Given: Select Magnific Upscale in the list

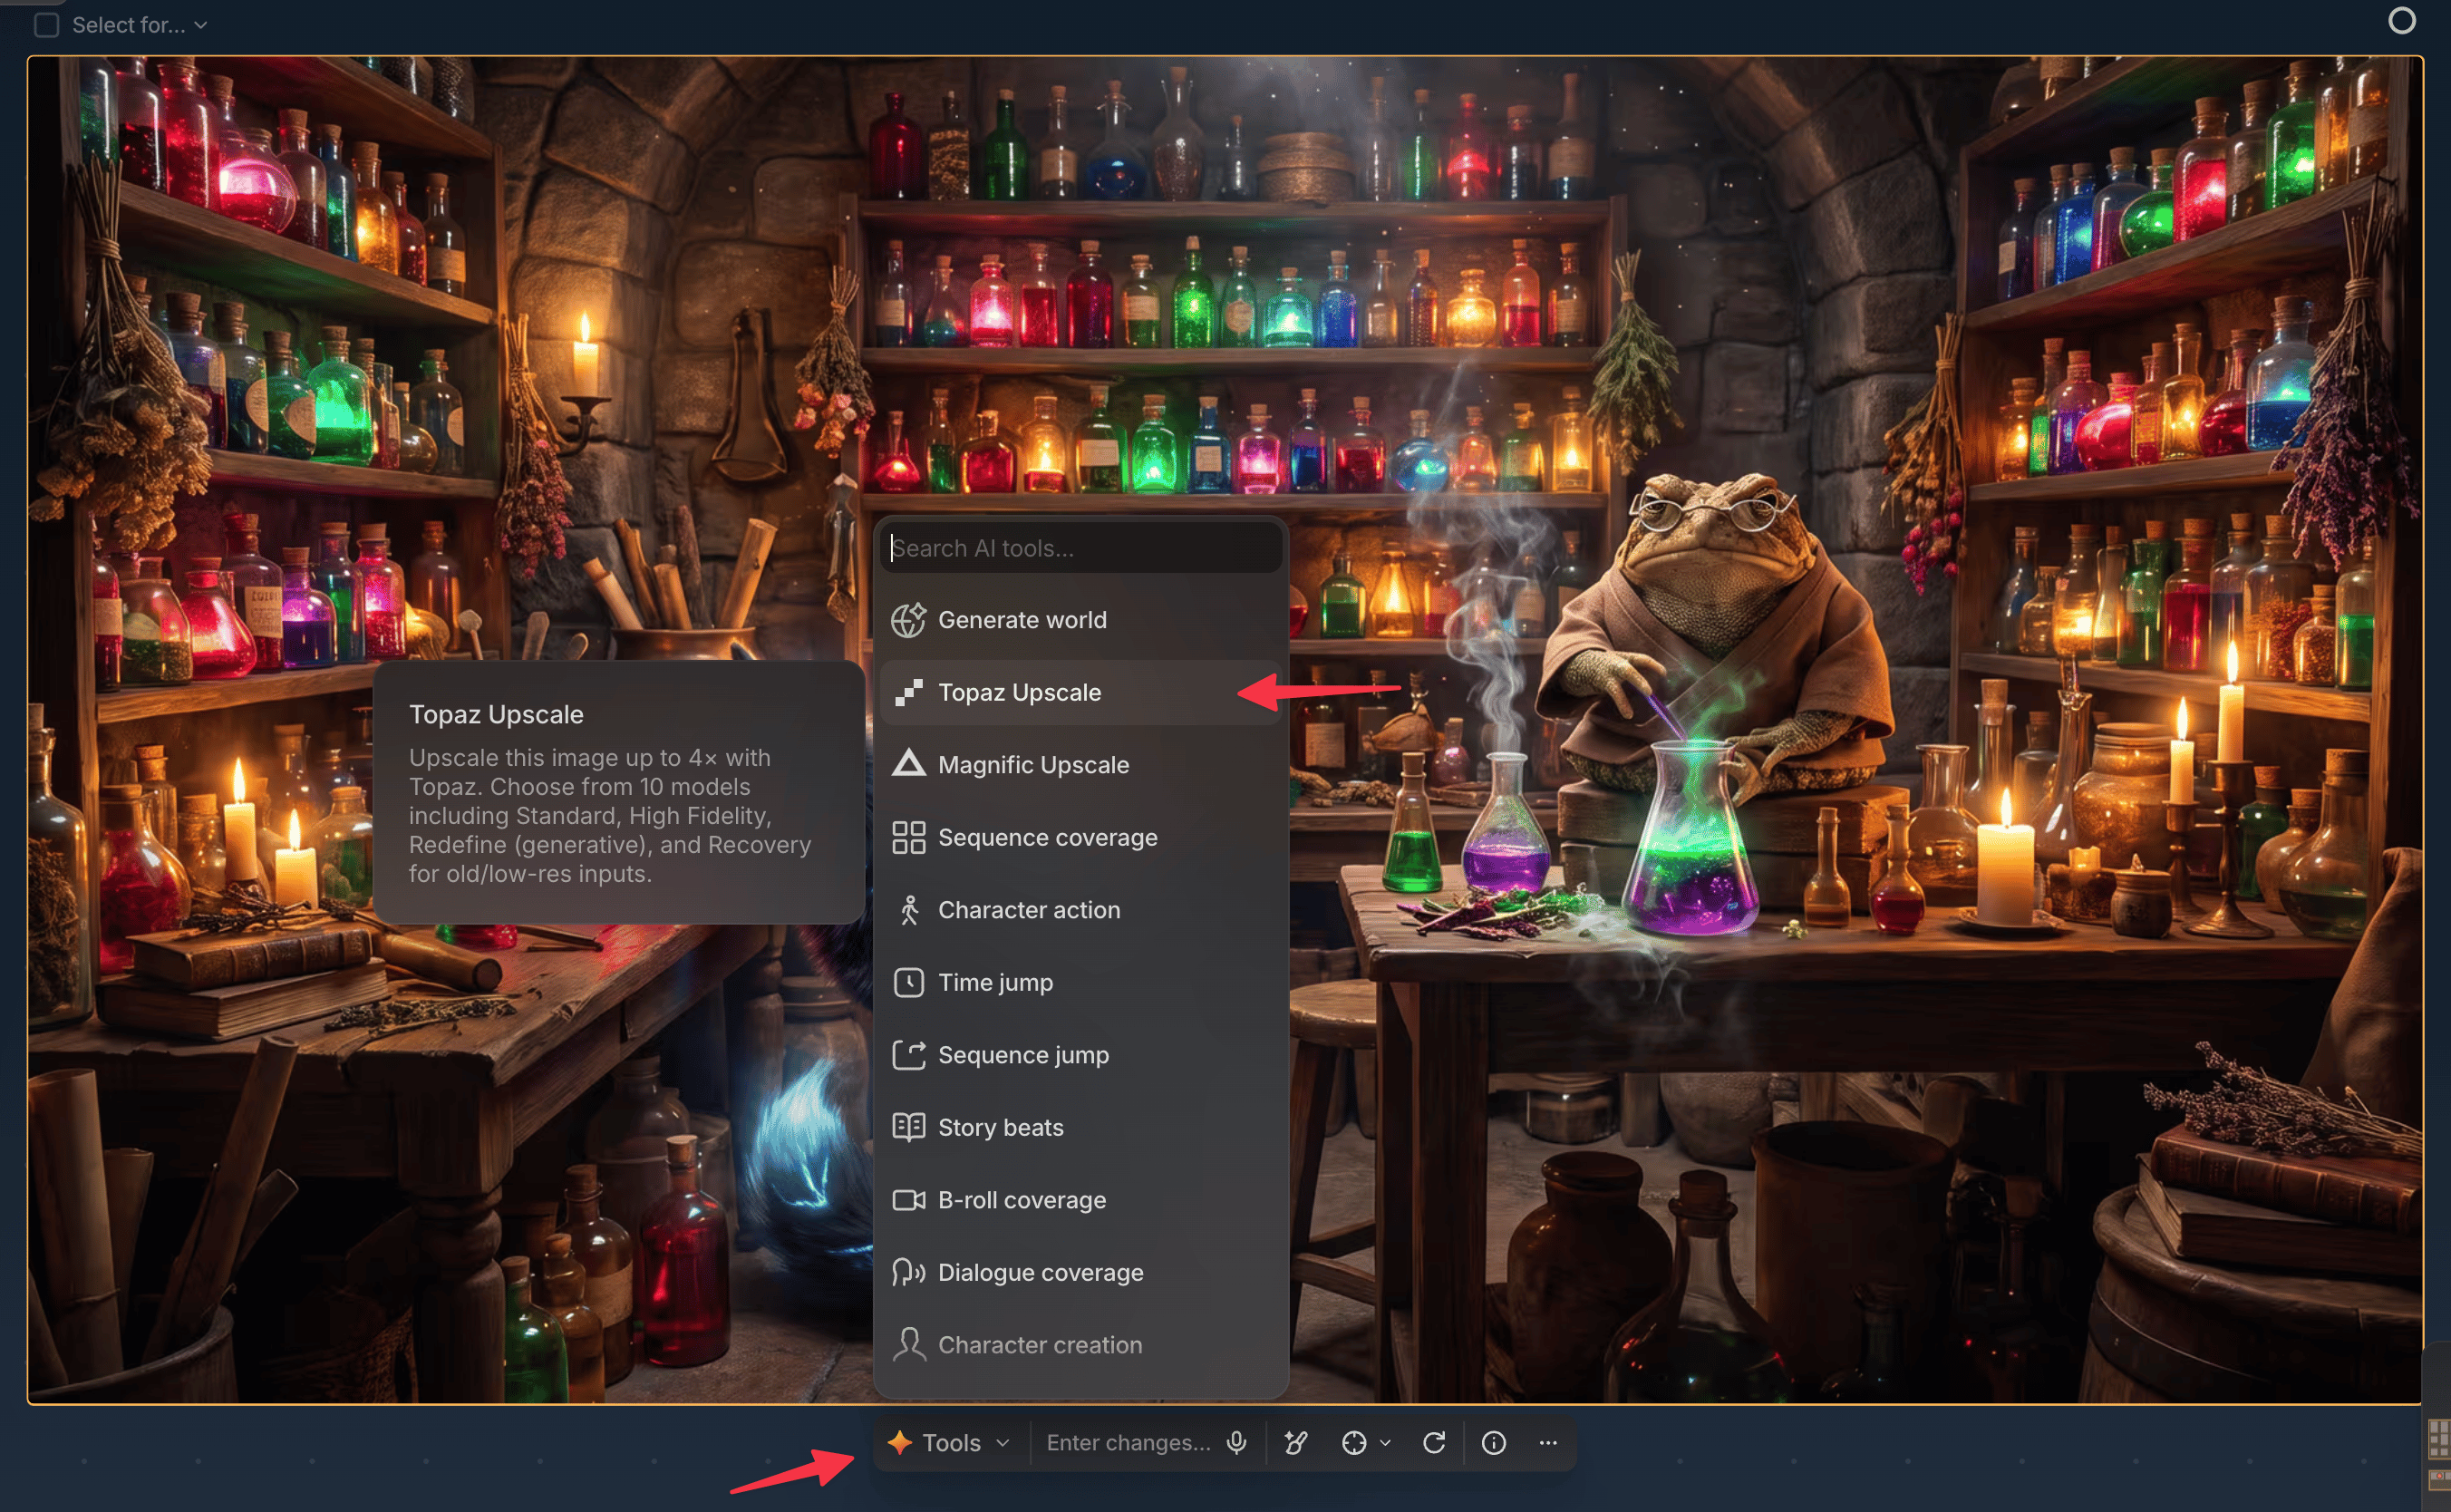Looking at the screenshot, I should (x=1080, y=765).
